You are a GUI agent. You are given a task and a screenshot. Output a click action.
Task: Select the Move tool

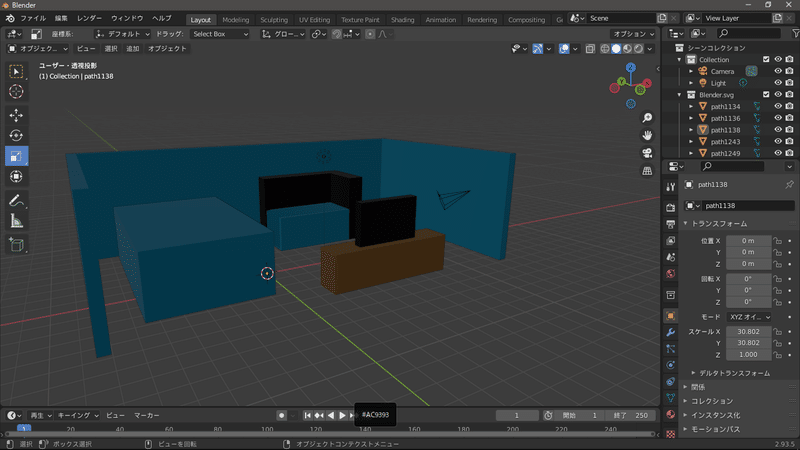(16, 115)
